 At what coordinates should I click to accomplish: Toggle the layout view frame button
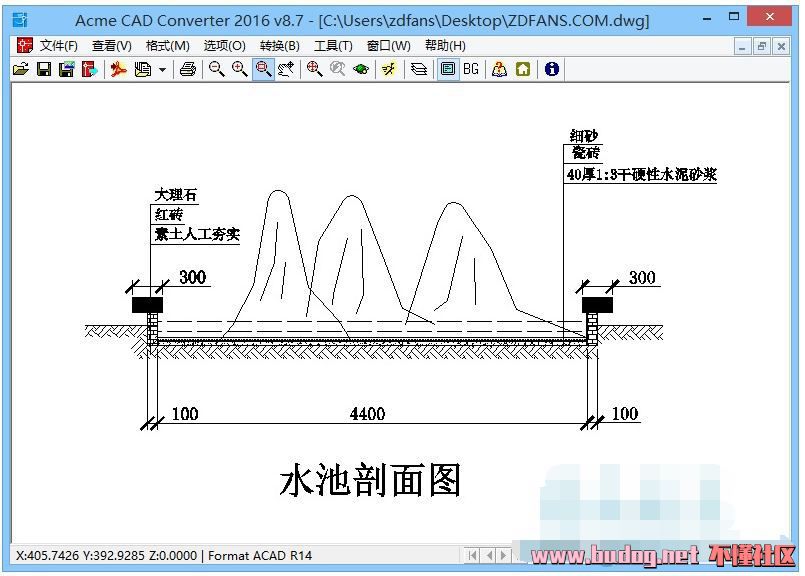448,69
